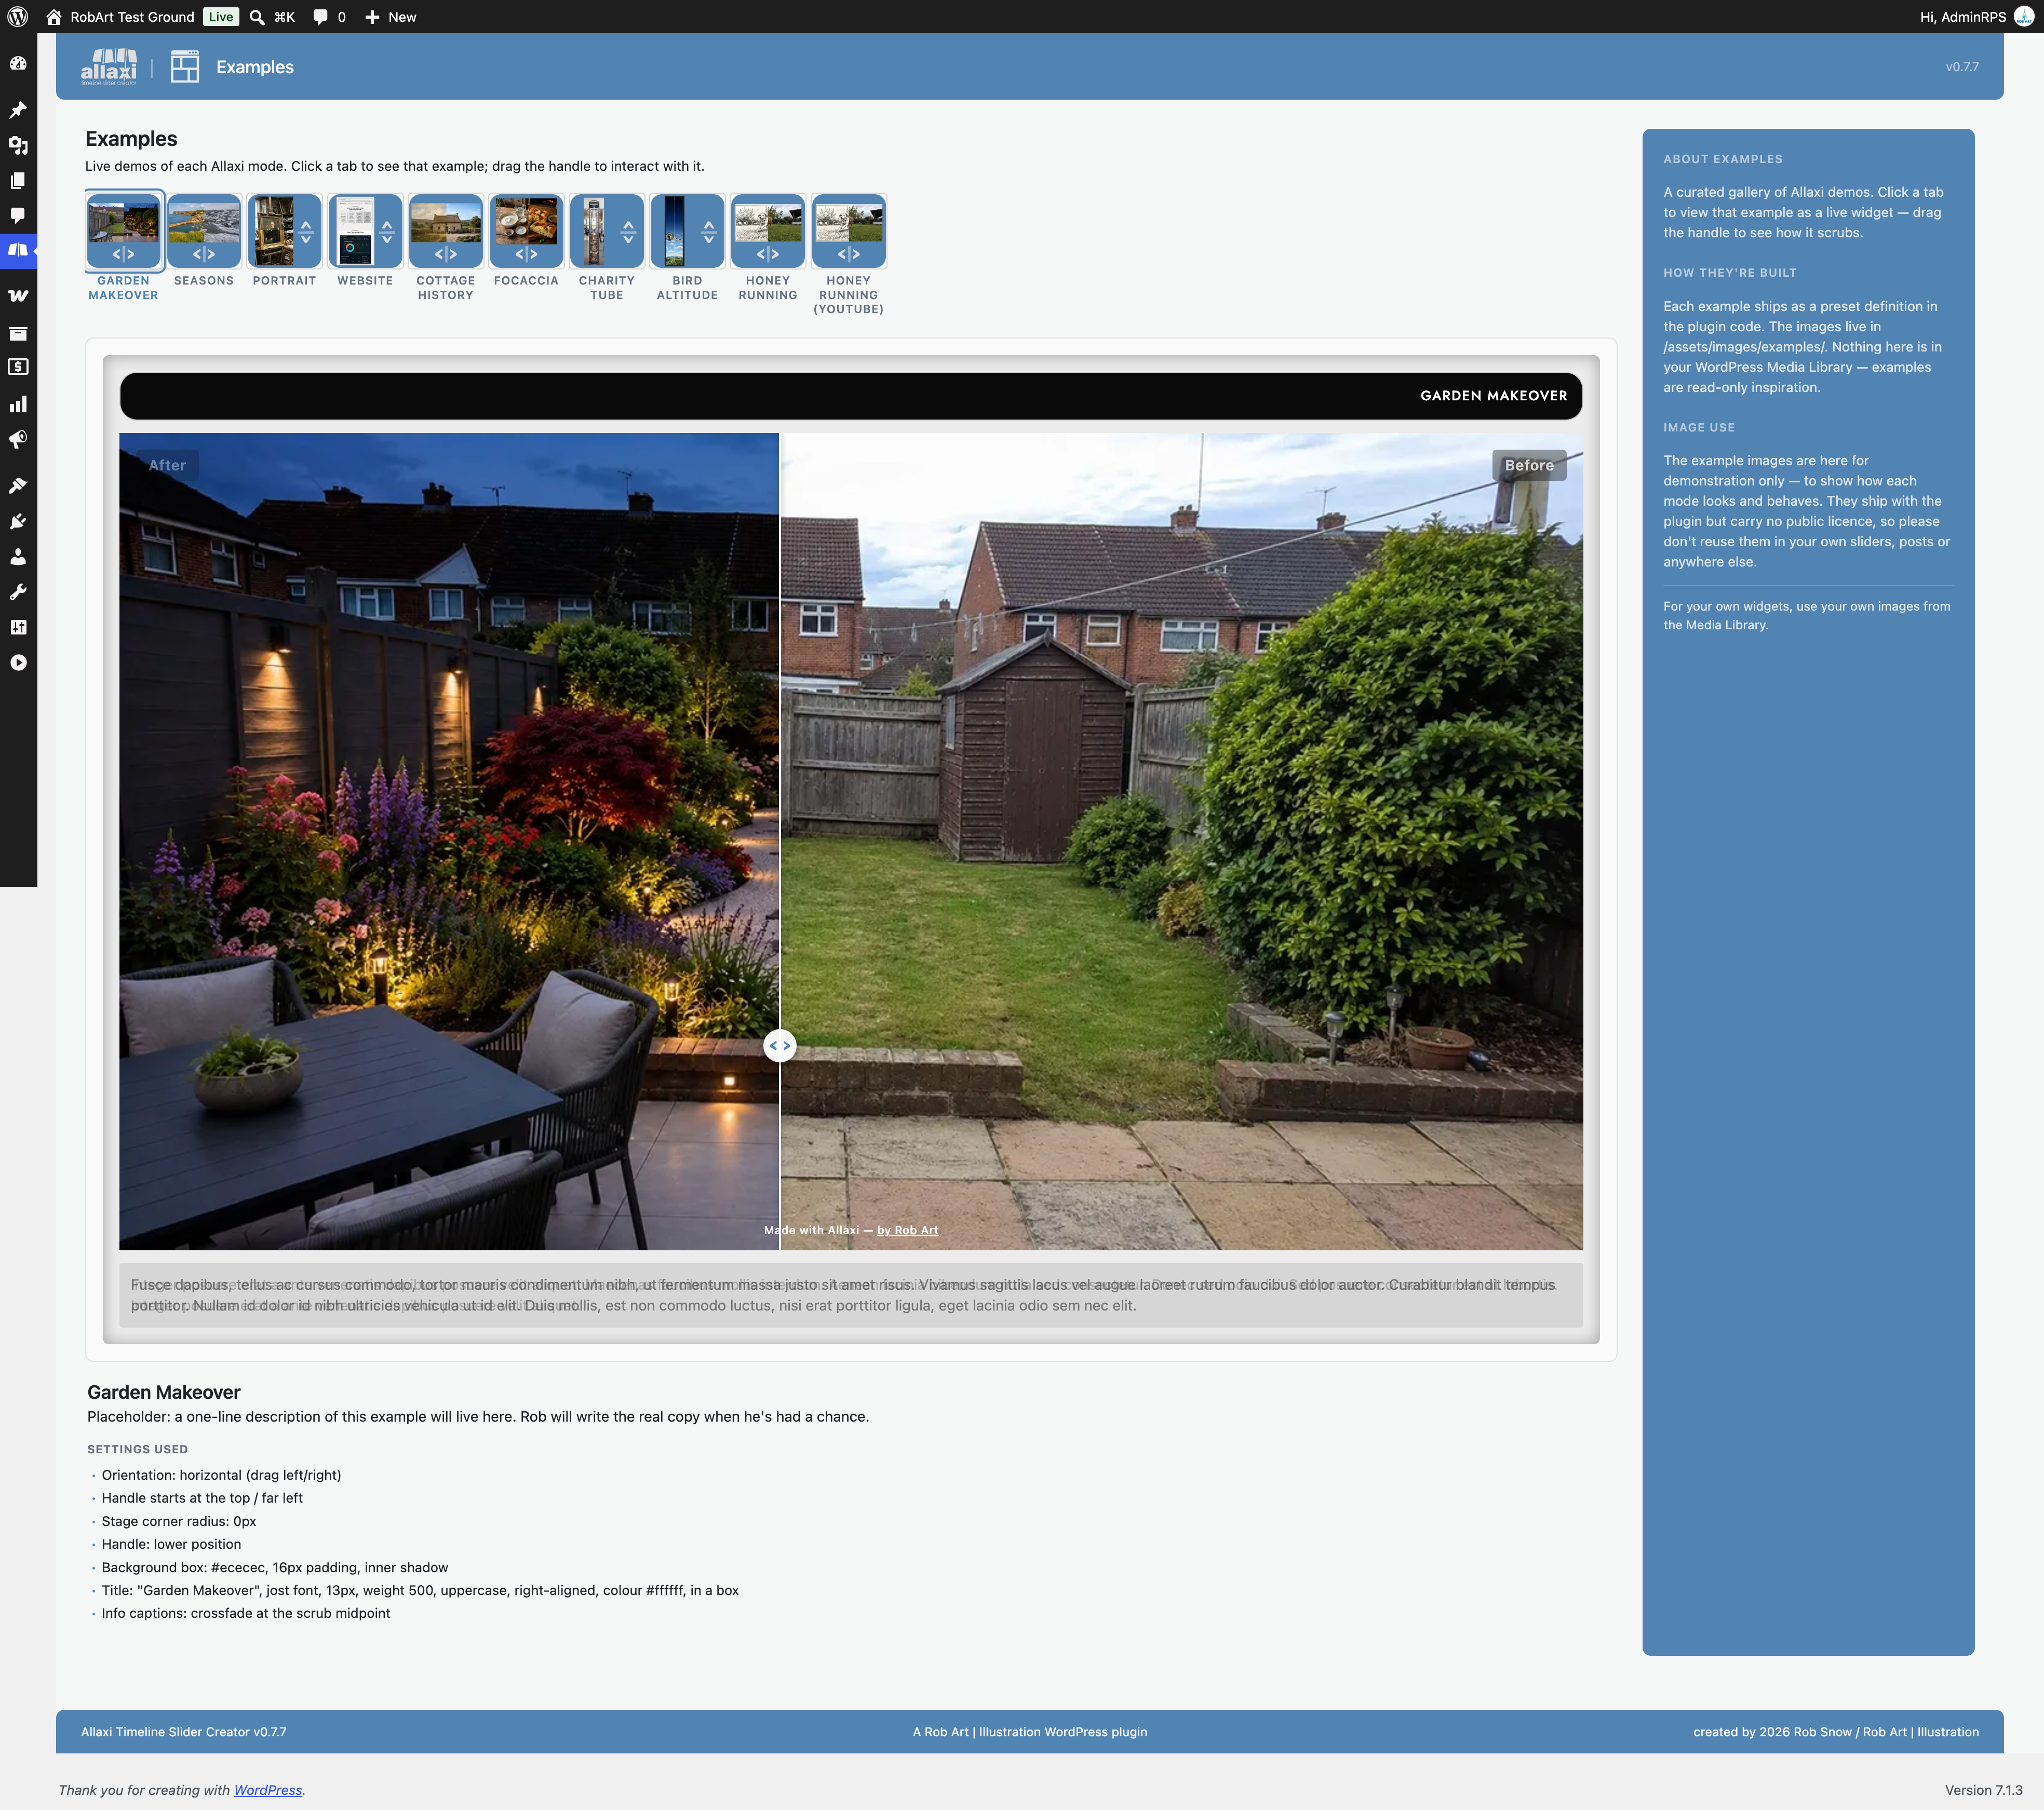The width and height of the screenshot is (2044, 1810).
Task: Open the Dashboard sidebar icon
Action: click(x=18, y=63)
